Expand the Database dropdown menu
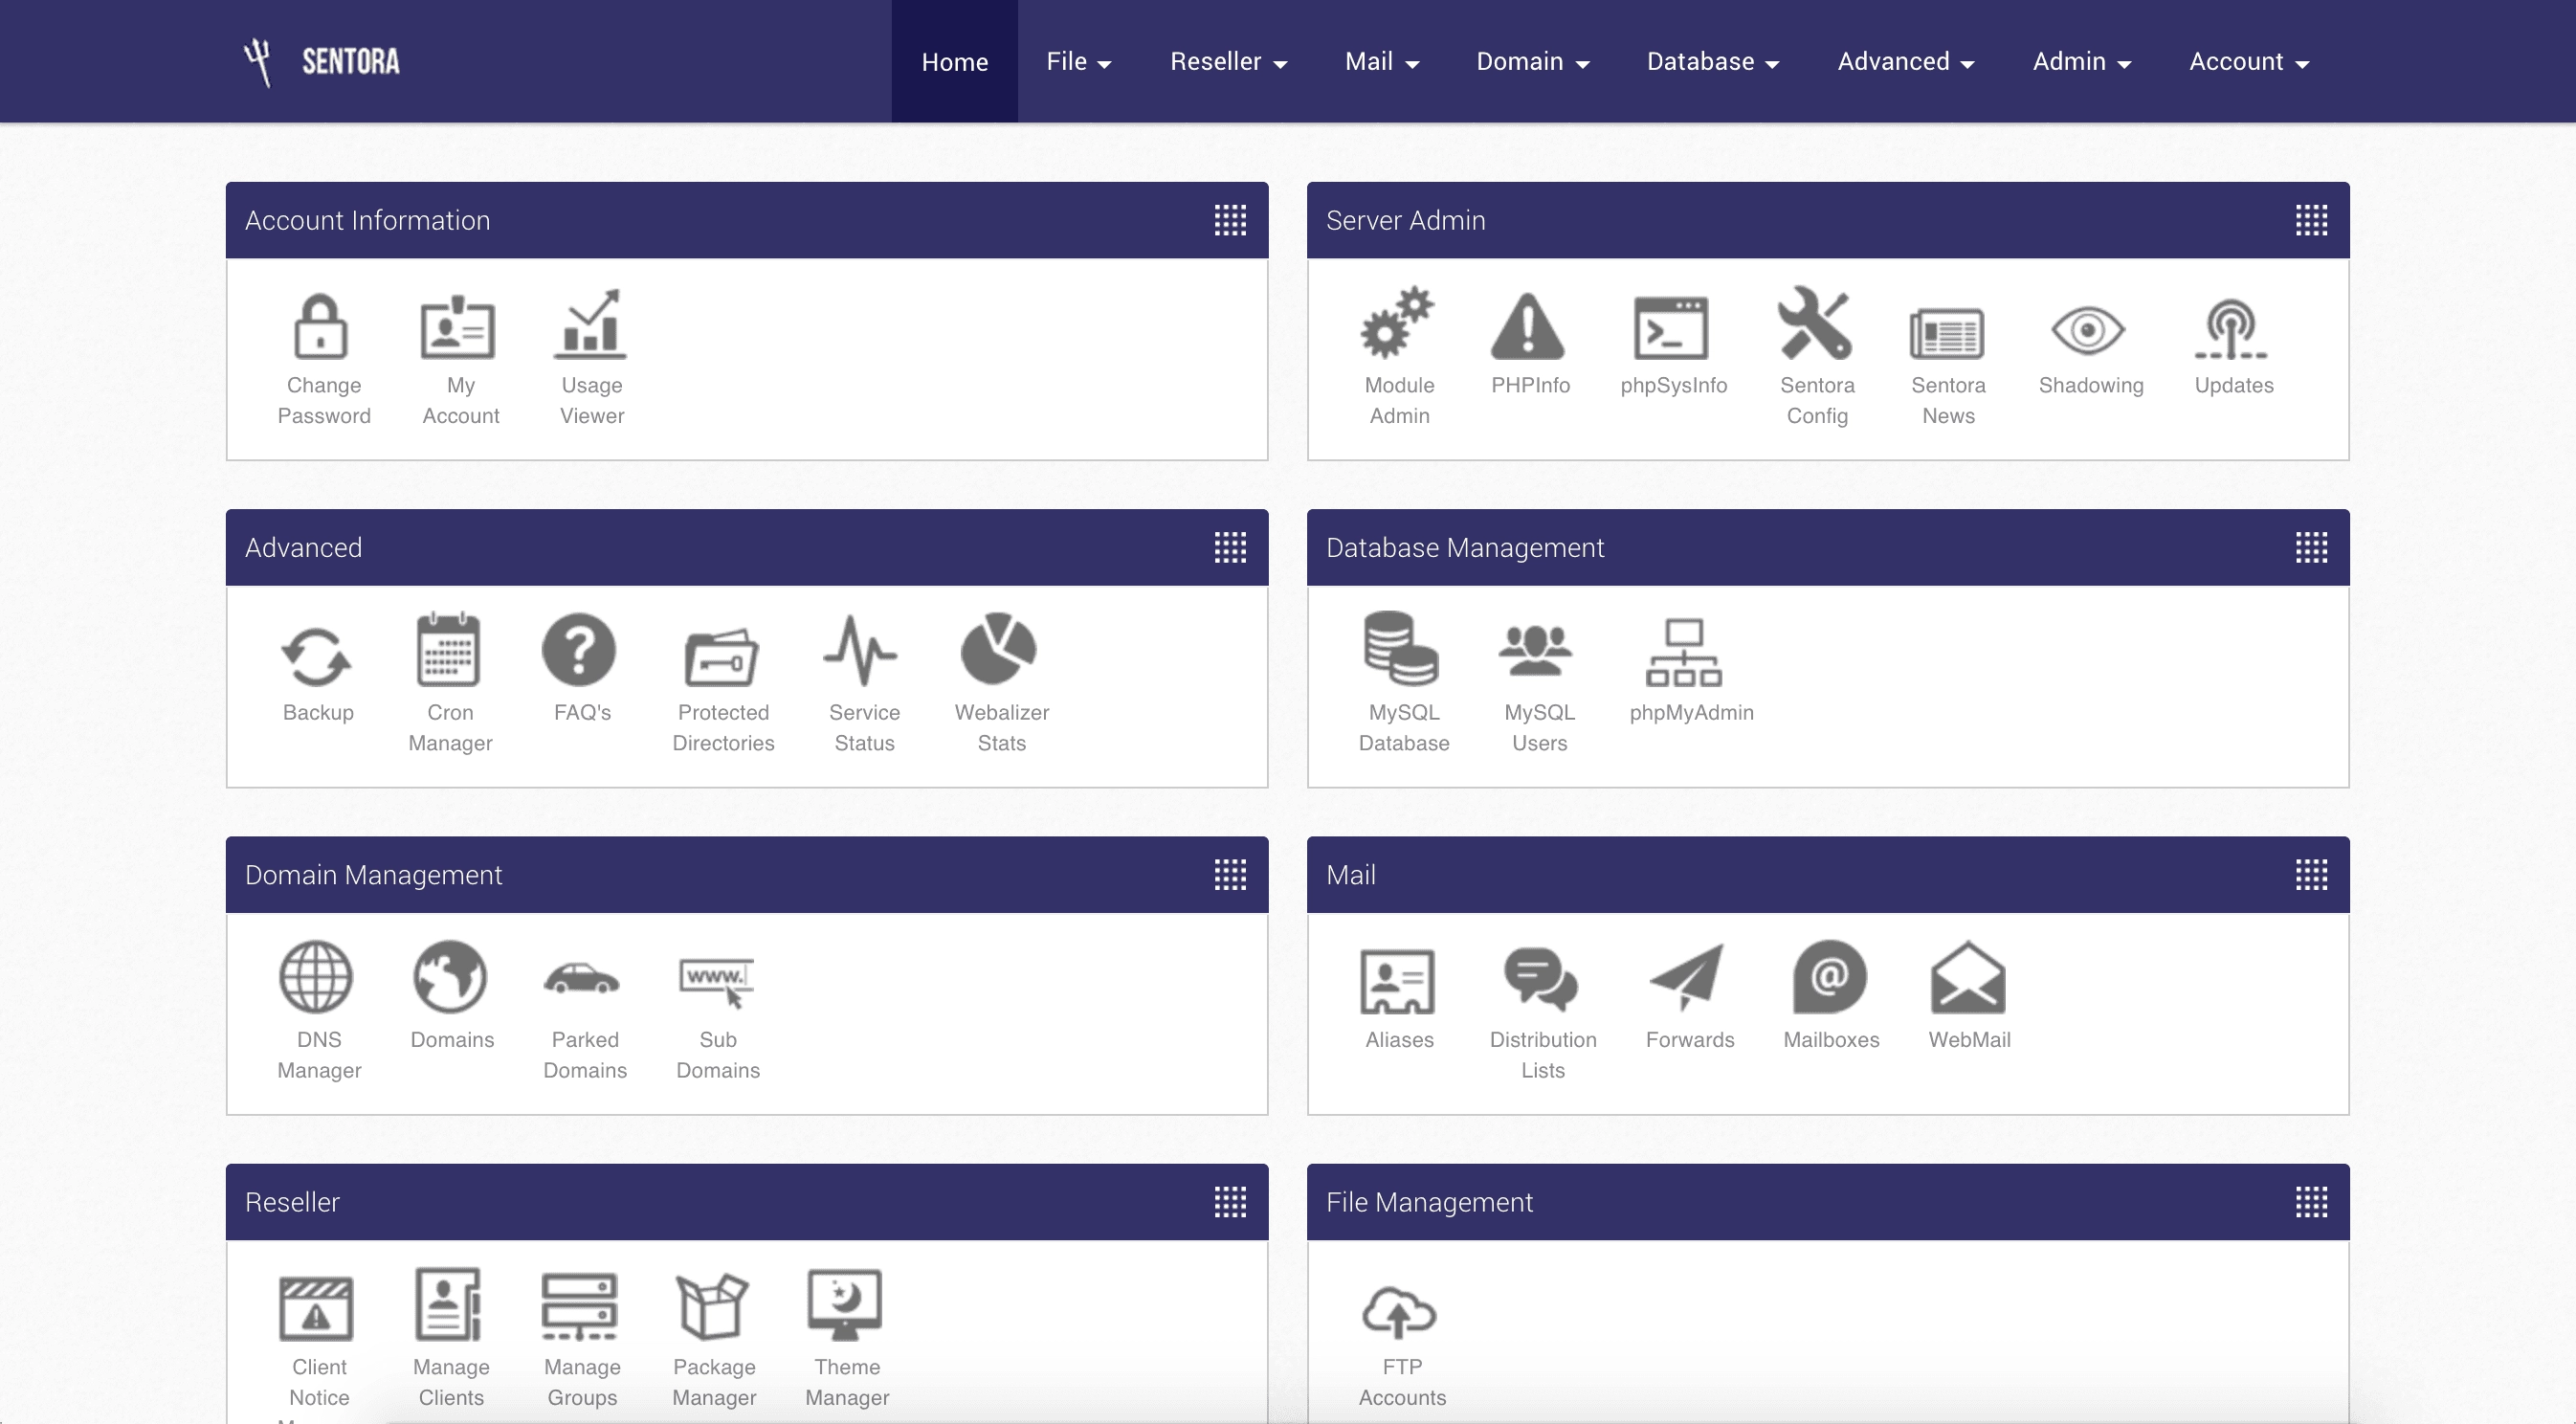2576x1424 pixels. point(1713,62)
